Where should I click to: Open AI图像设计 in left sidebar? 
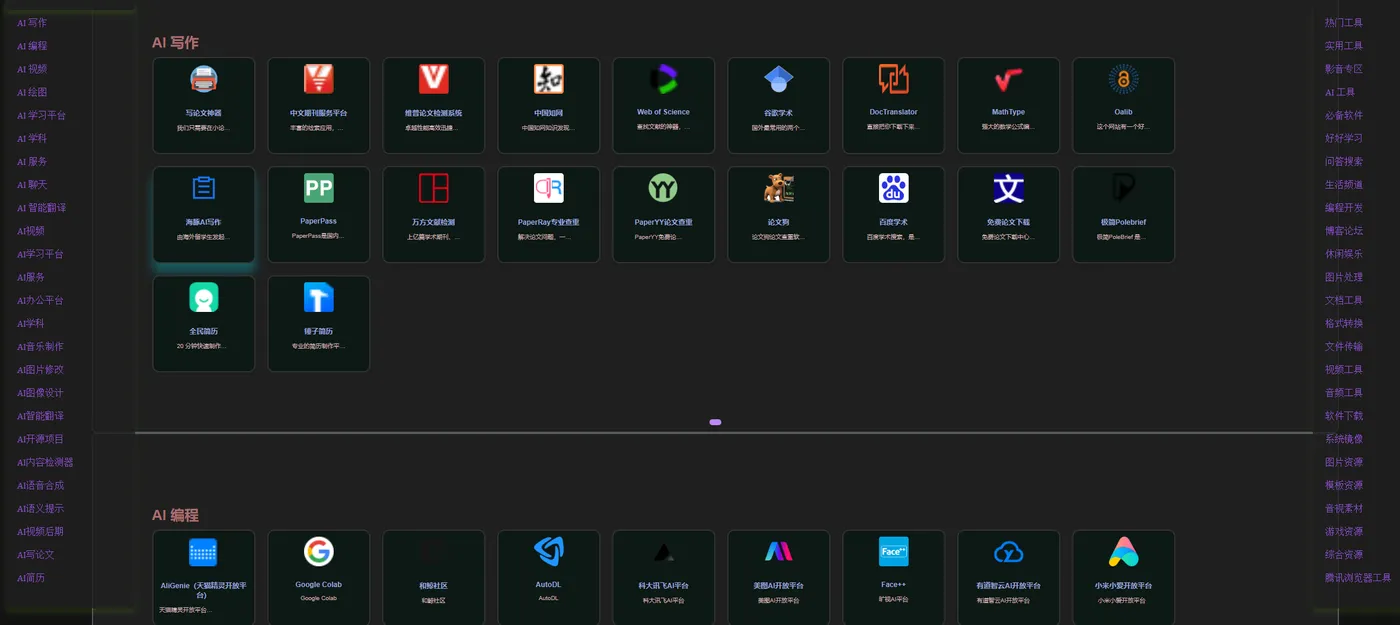coord(40,393)
